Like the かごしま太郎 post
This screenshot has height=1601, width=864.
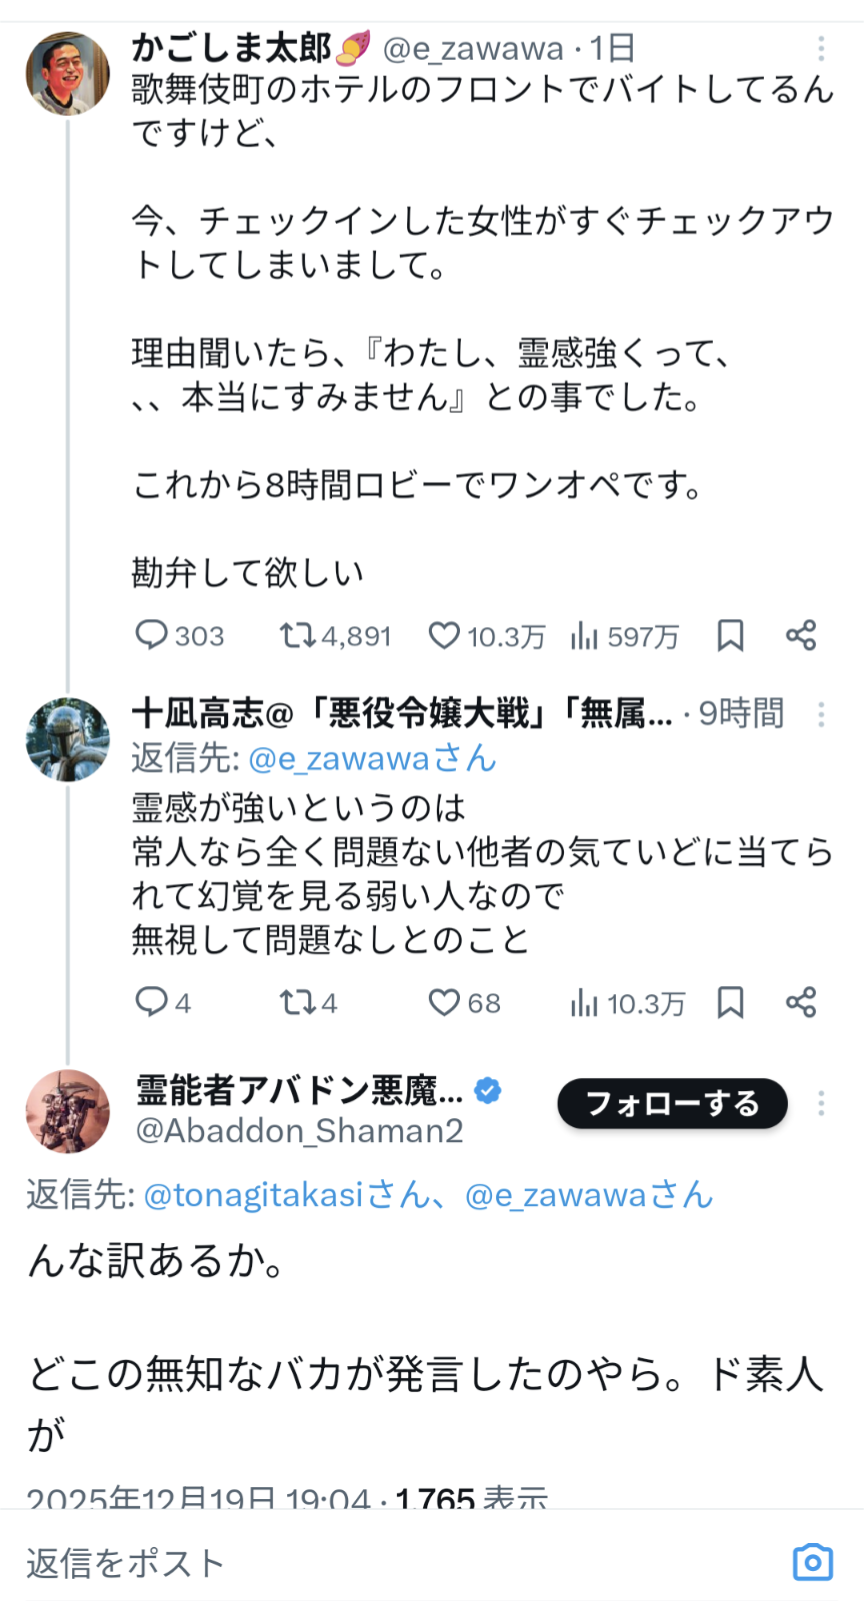coord(444,635)
